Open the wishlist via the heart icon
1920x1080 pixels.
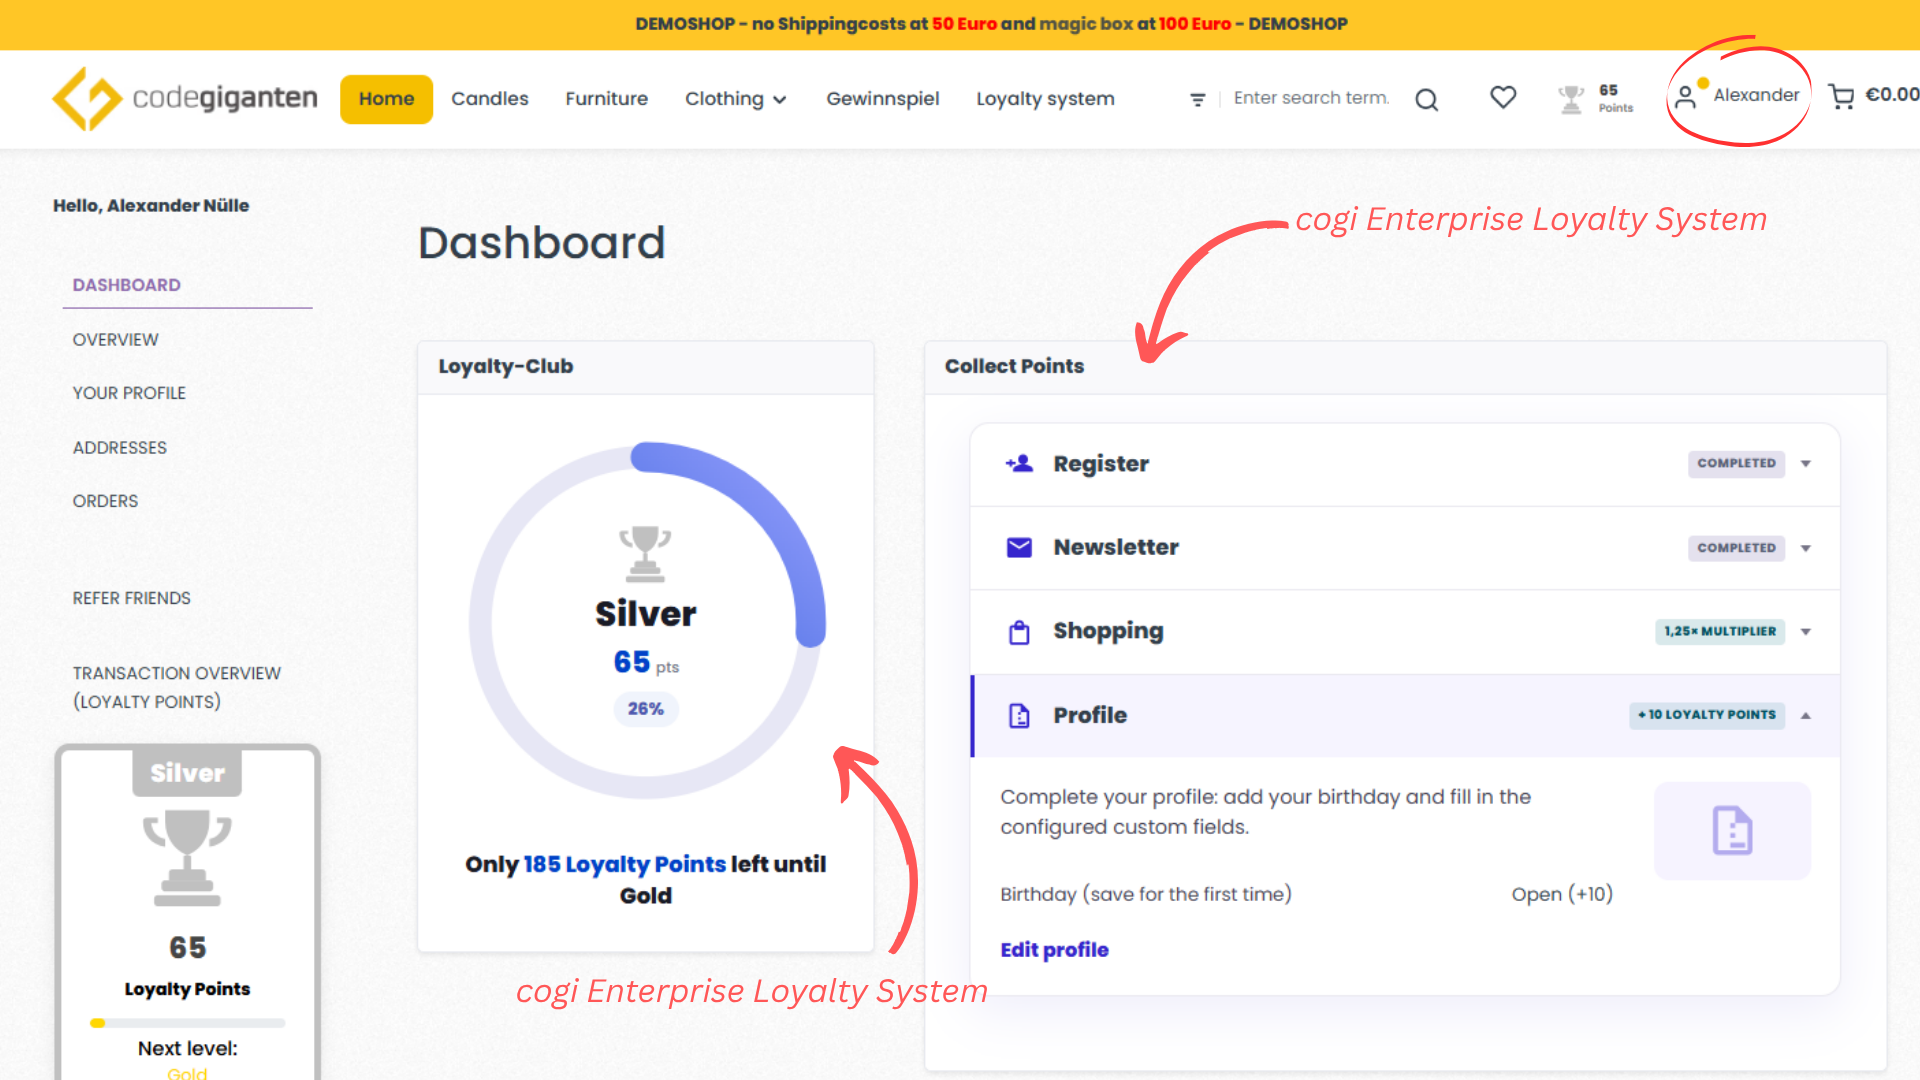[1502, 97]
